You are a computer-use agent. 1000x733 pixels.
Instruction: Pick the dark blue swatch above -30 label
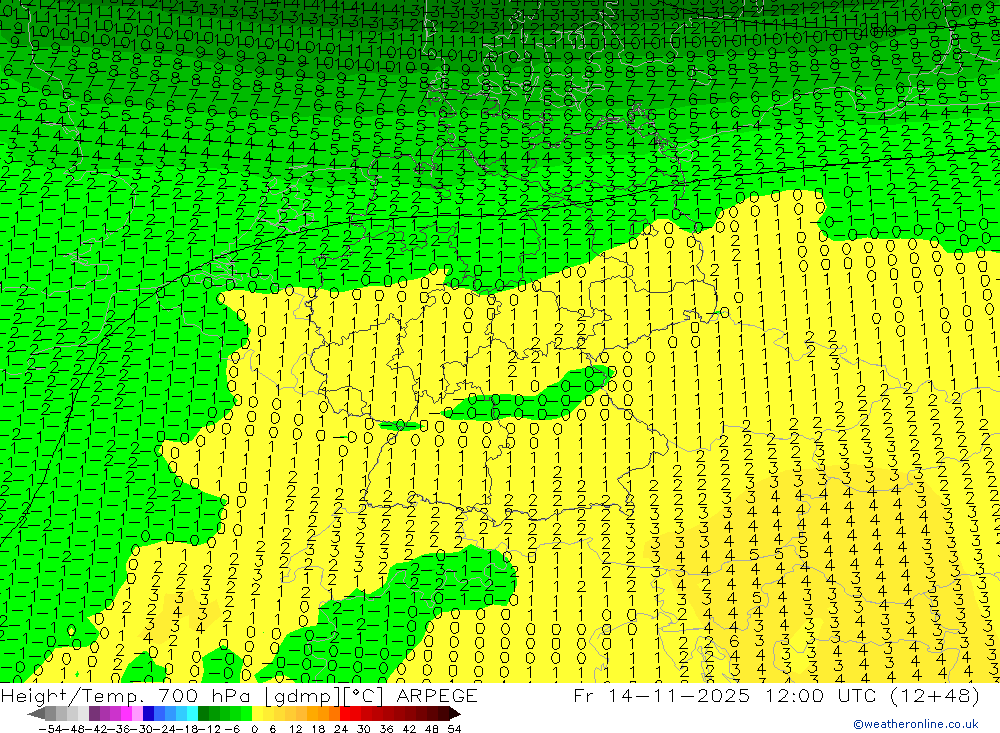(x=149, y=714)
